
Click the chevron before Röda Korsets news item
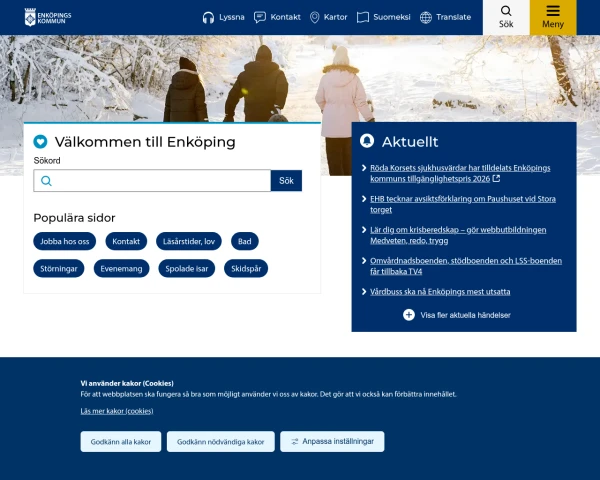pos(364,168)
